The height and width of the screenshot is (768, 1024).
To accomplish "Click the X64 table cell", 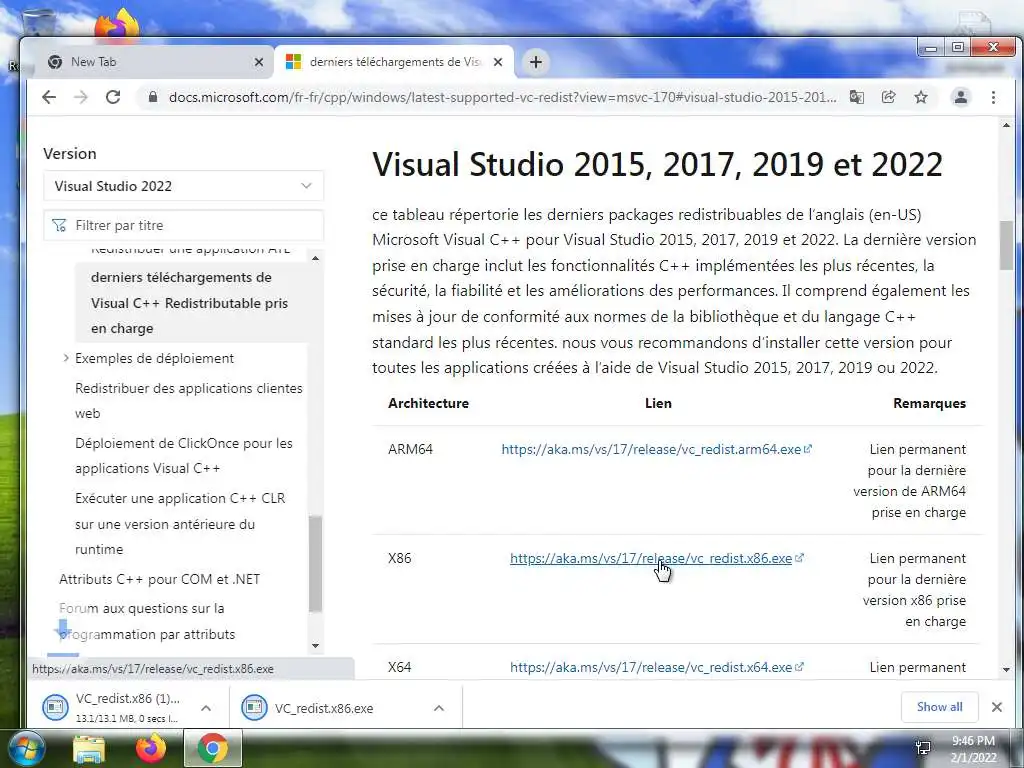I will click(x=400, y=667).
